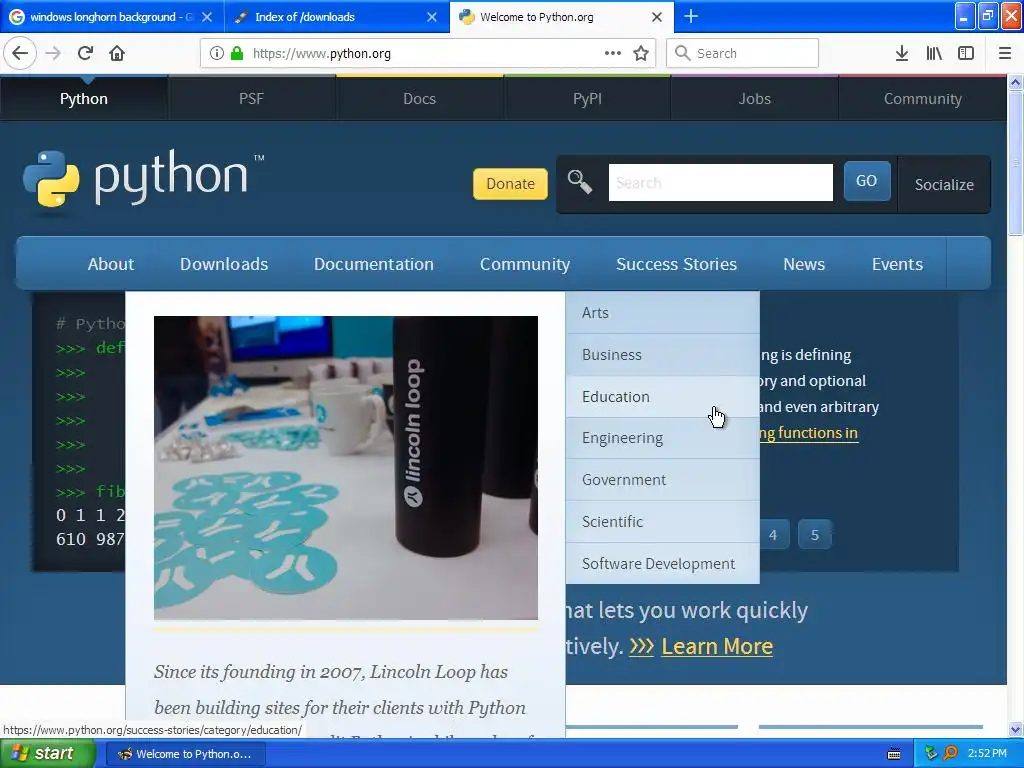
Task: Click the page scrollbar up arrow
Action: 1015,82
